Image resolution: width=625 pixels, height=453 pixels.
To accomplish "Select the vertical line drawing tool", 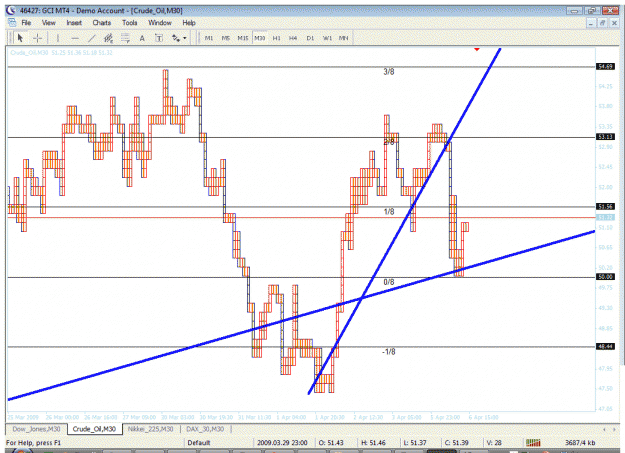I will click(58, 38).
